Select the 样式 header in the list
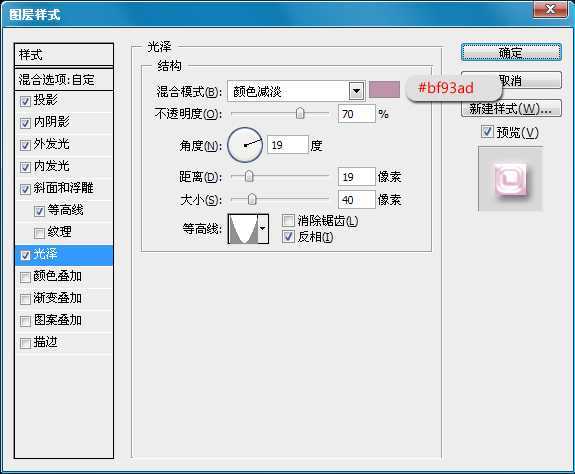Viewport: 575px width, 474px height. [x=64, y=55]
